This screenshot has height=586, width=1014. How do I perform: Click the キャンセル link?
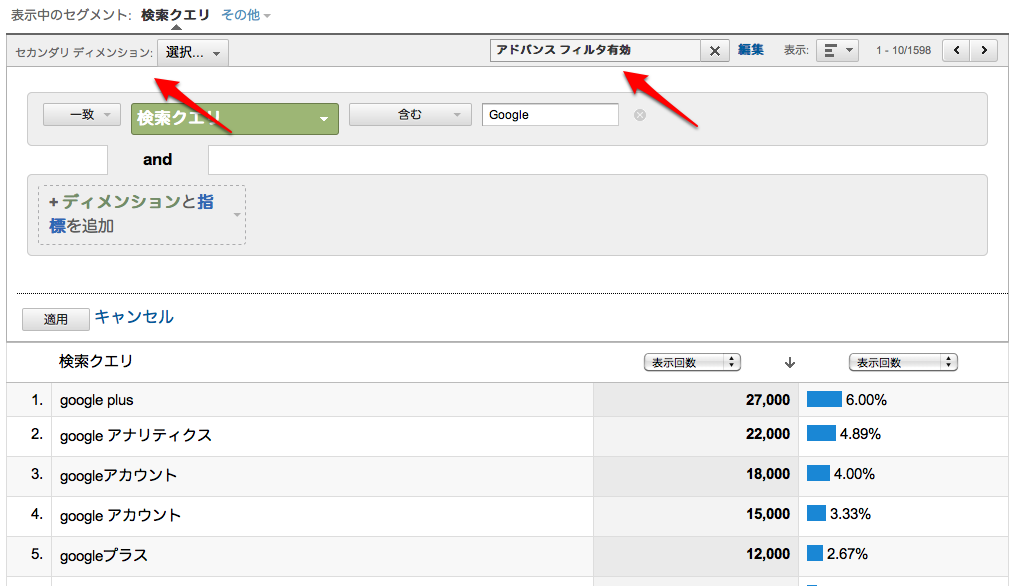(134, 317)
